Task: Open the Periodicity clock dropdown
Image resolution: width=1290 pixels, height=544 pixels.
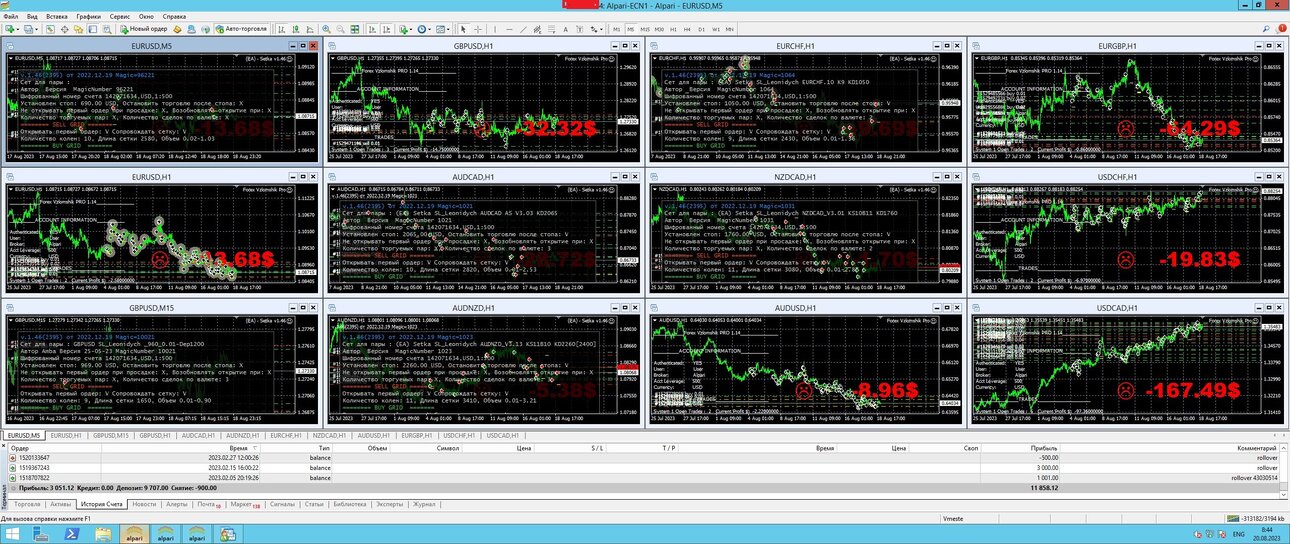Action: [424, 29]
